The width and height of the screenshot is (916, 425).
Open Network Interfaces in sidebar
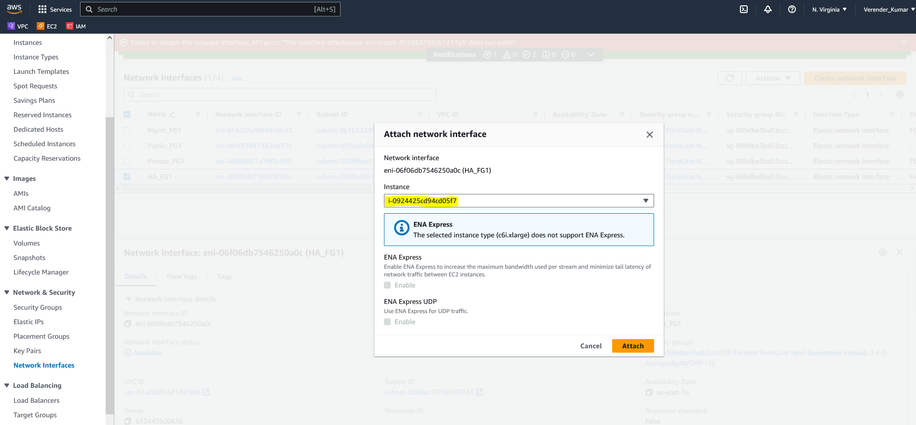coord(44,365)
